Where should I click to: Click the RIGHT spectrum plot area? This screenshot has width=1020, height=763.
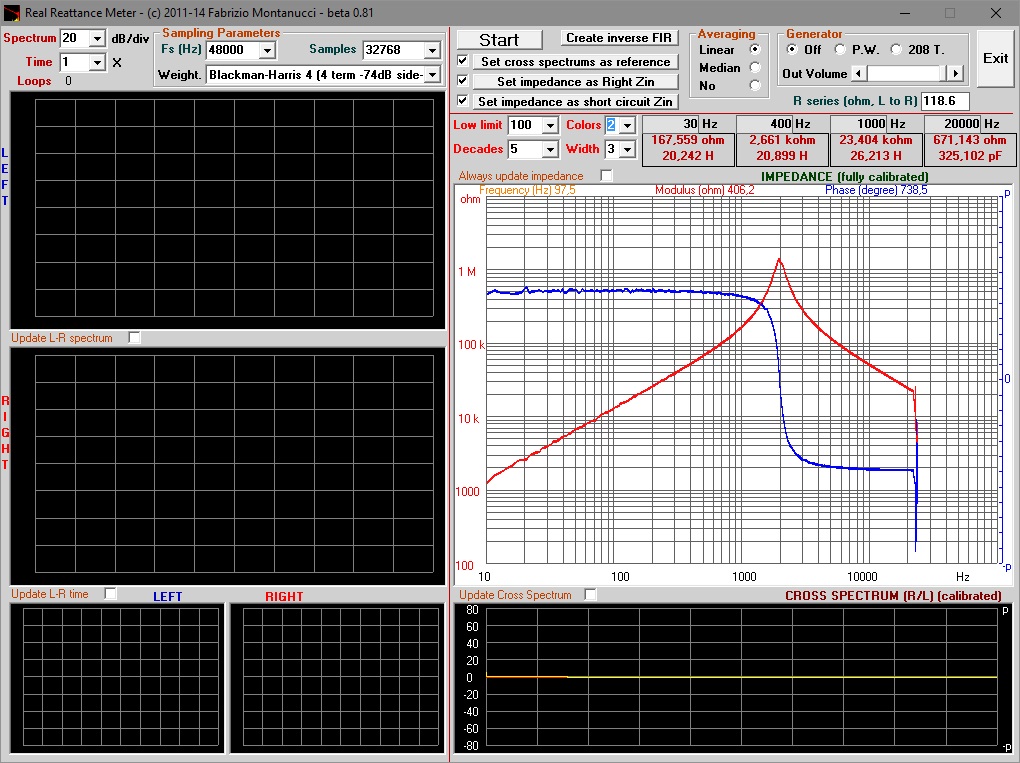coord(228,466)
